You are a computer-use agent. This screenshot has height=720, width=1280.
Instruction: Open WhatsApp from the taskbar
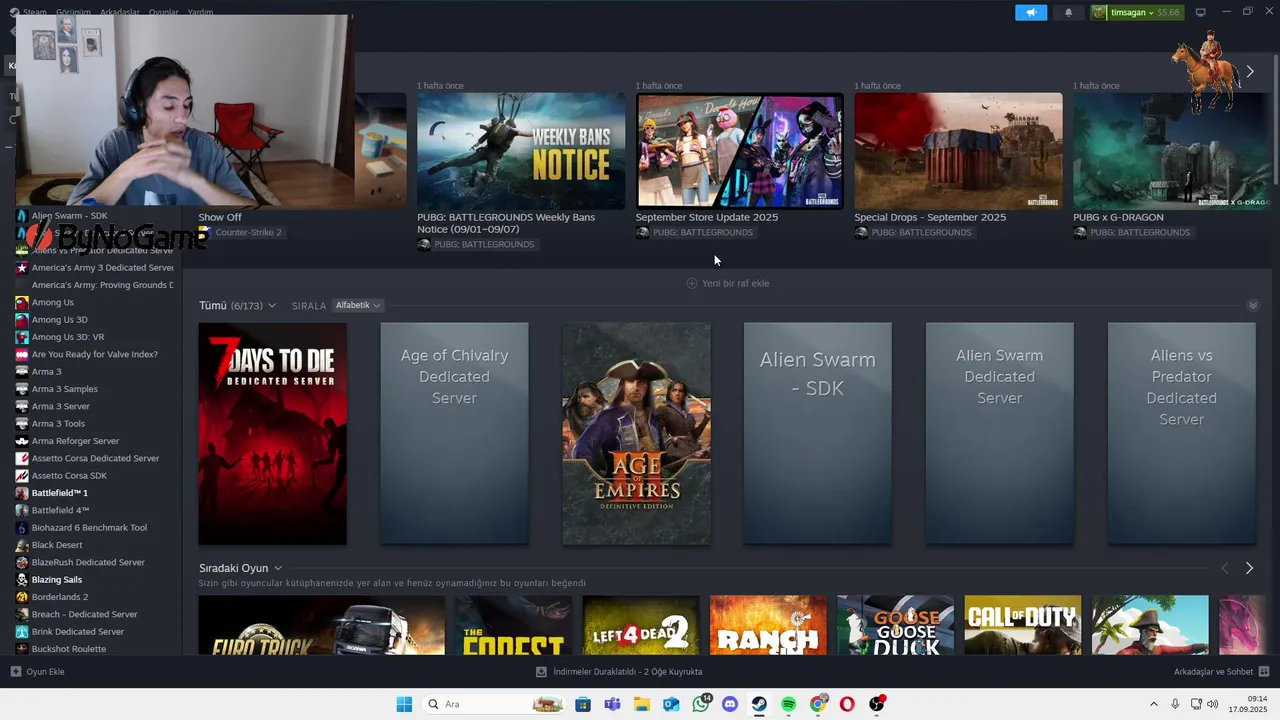click(701, 704)
